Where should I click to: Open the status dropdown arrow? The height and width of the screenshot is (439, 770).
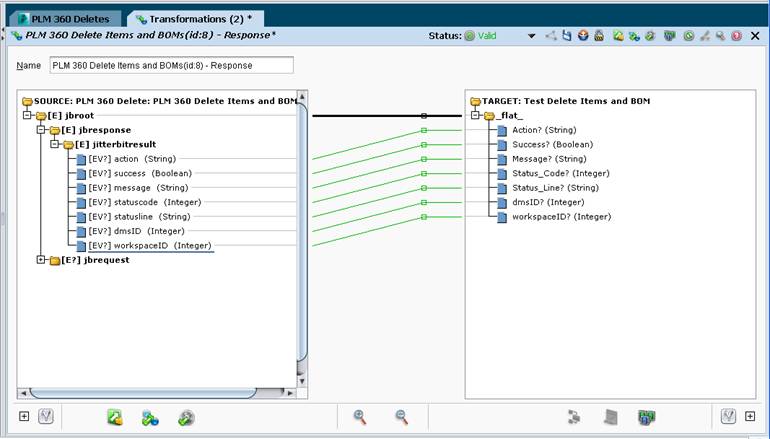[x=531, y=36]
